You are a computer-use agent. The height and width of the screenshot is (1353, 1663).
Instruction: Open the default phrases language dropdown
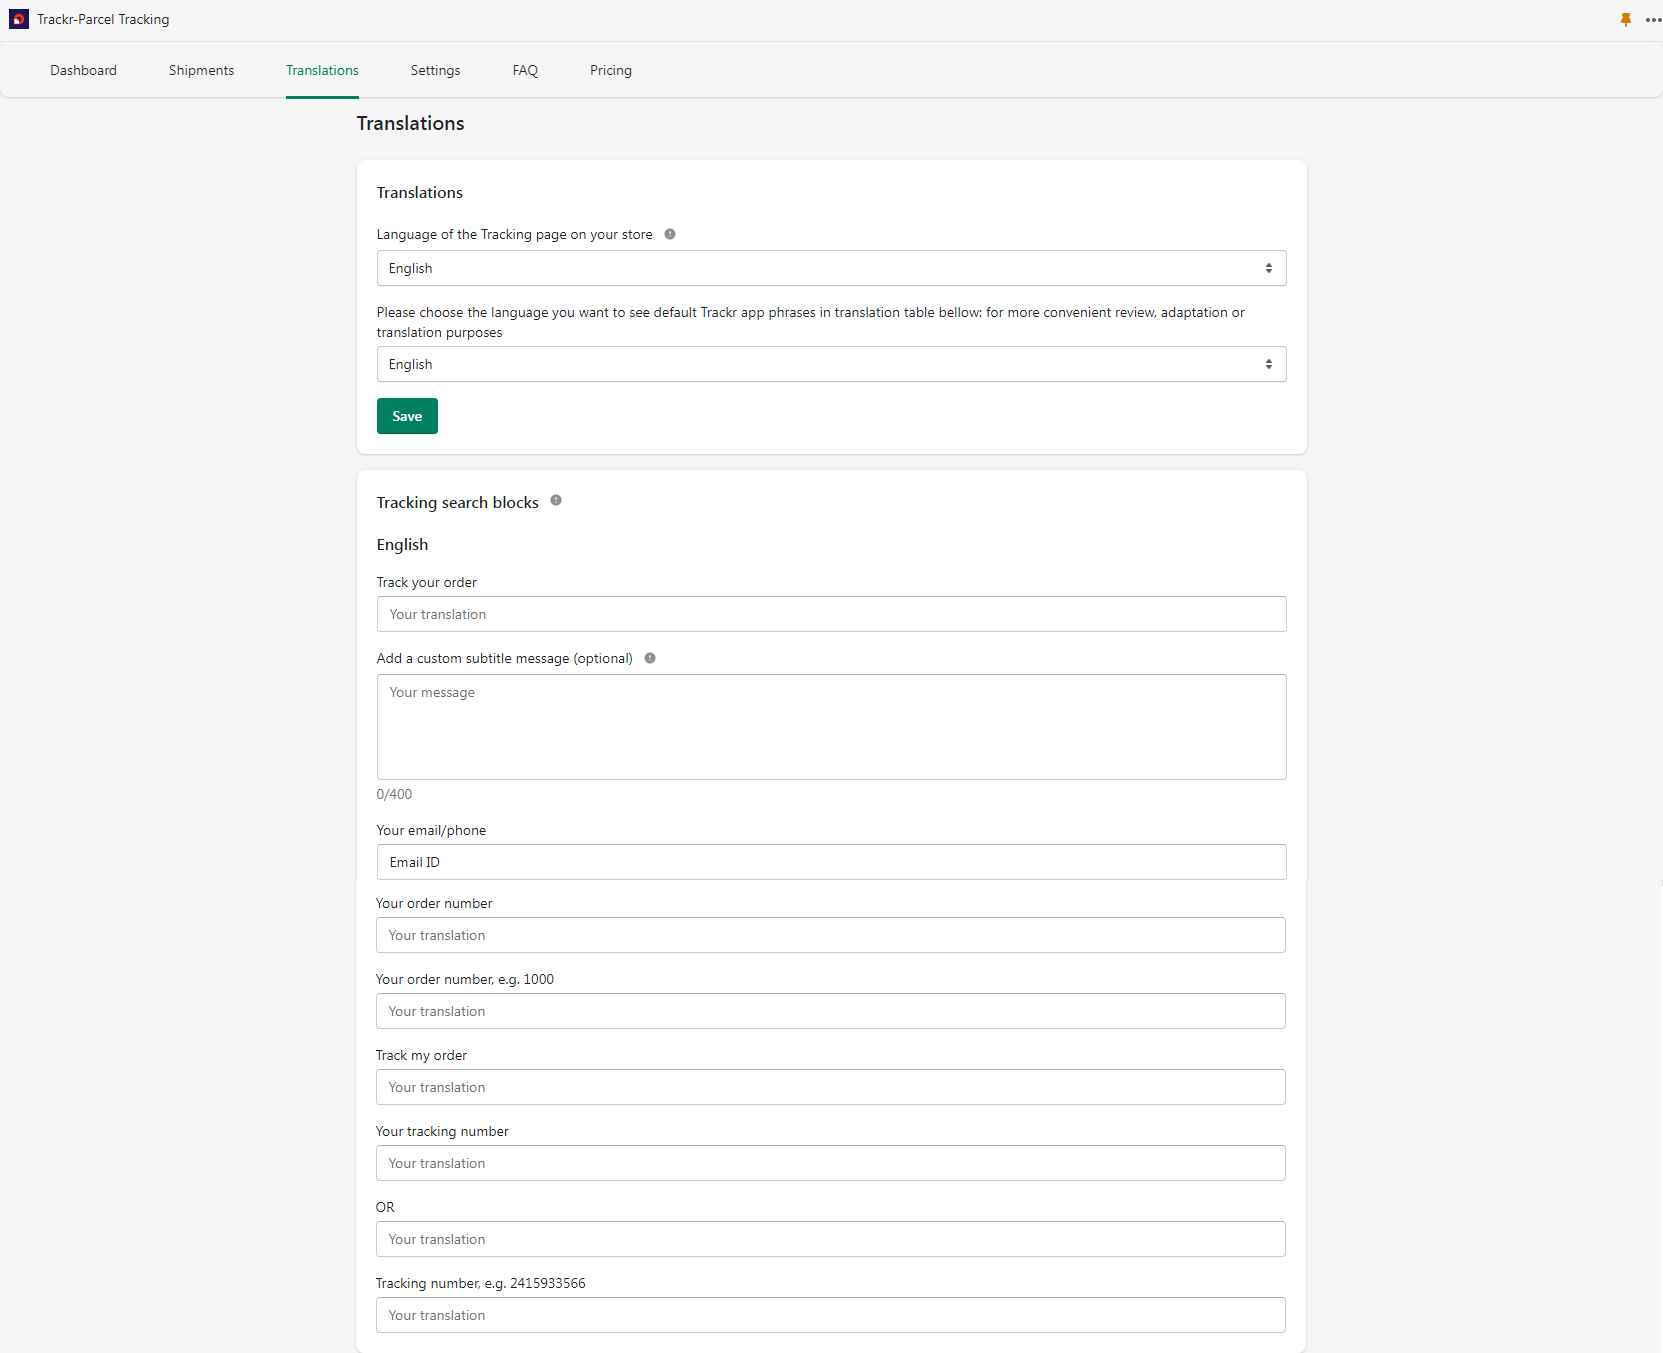click(830, 364)
